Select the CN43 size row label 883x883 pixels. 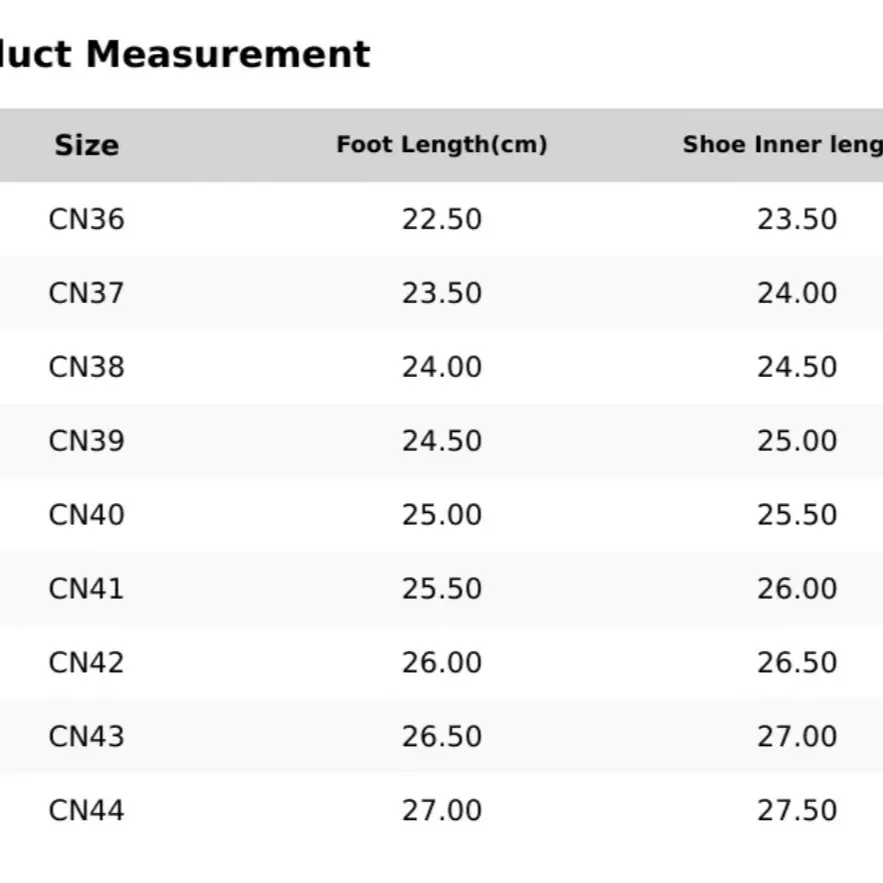pos(86,736)
